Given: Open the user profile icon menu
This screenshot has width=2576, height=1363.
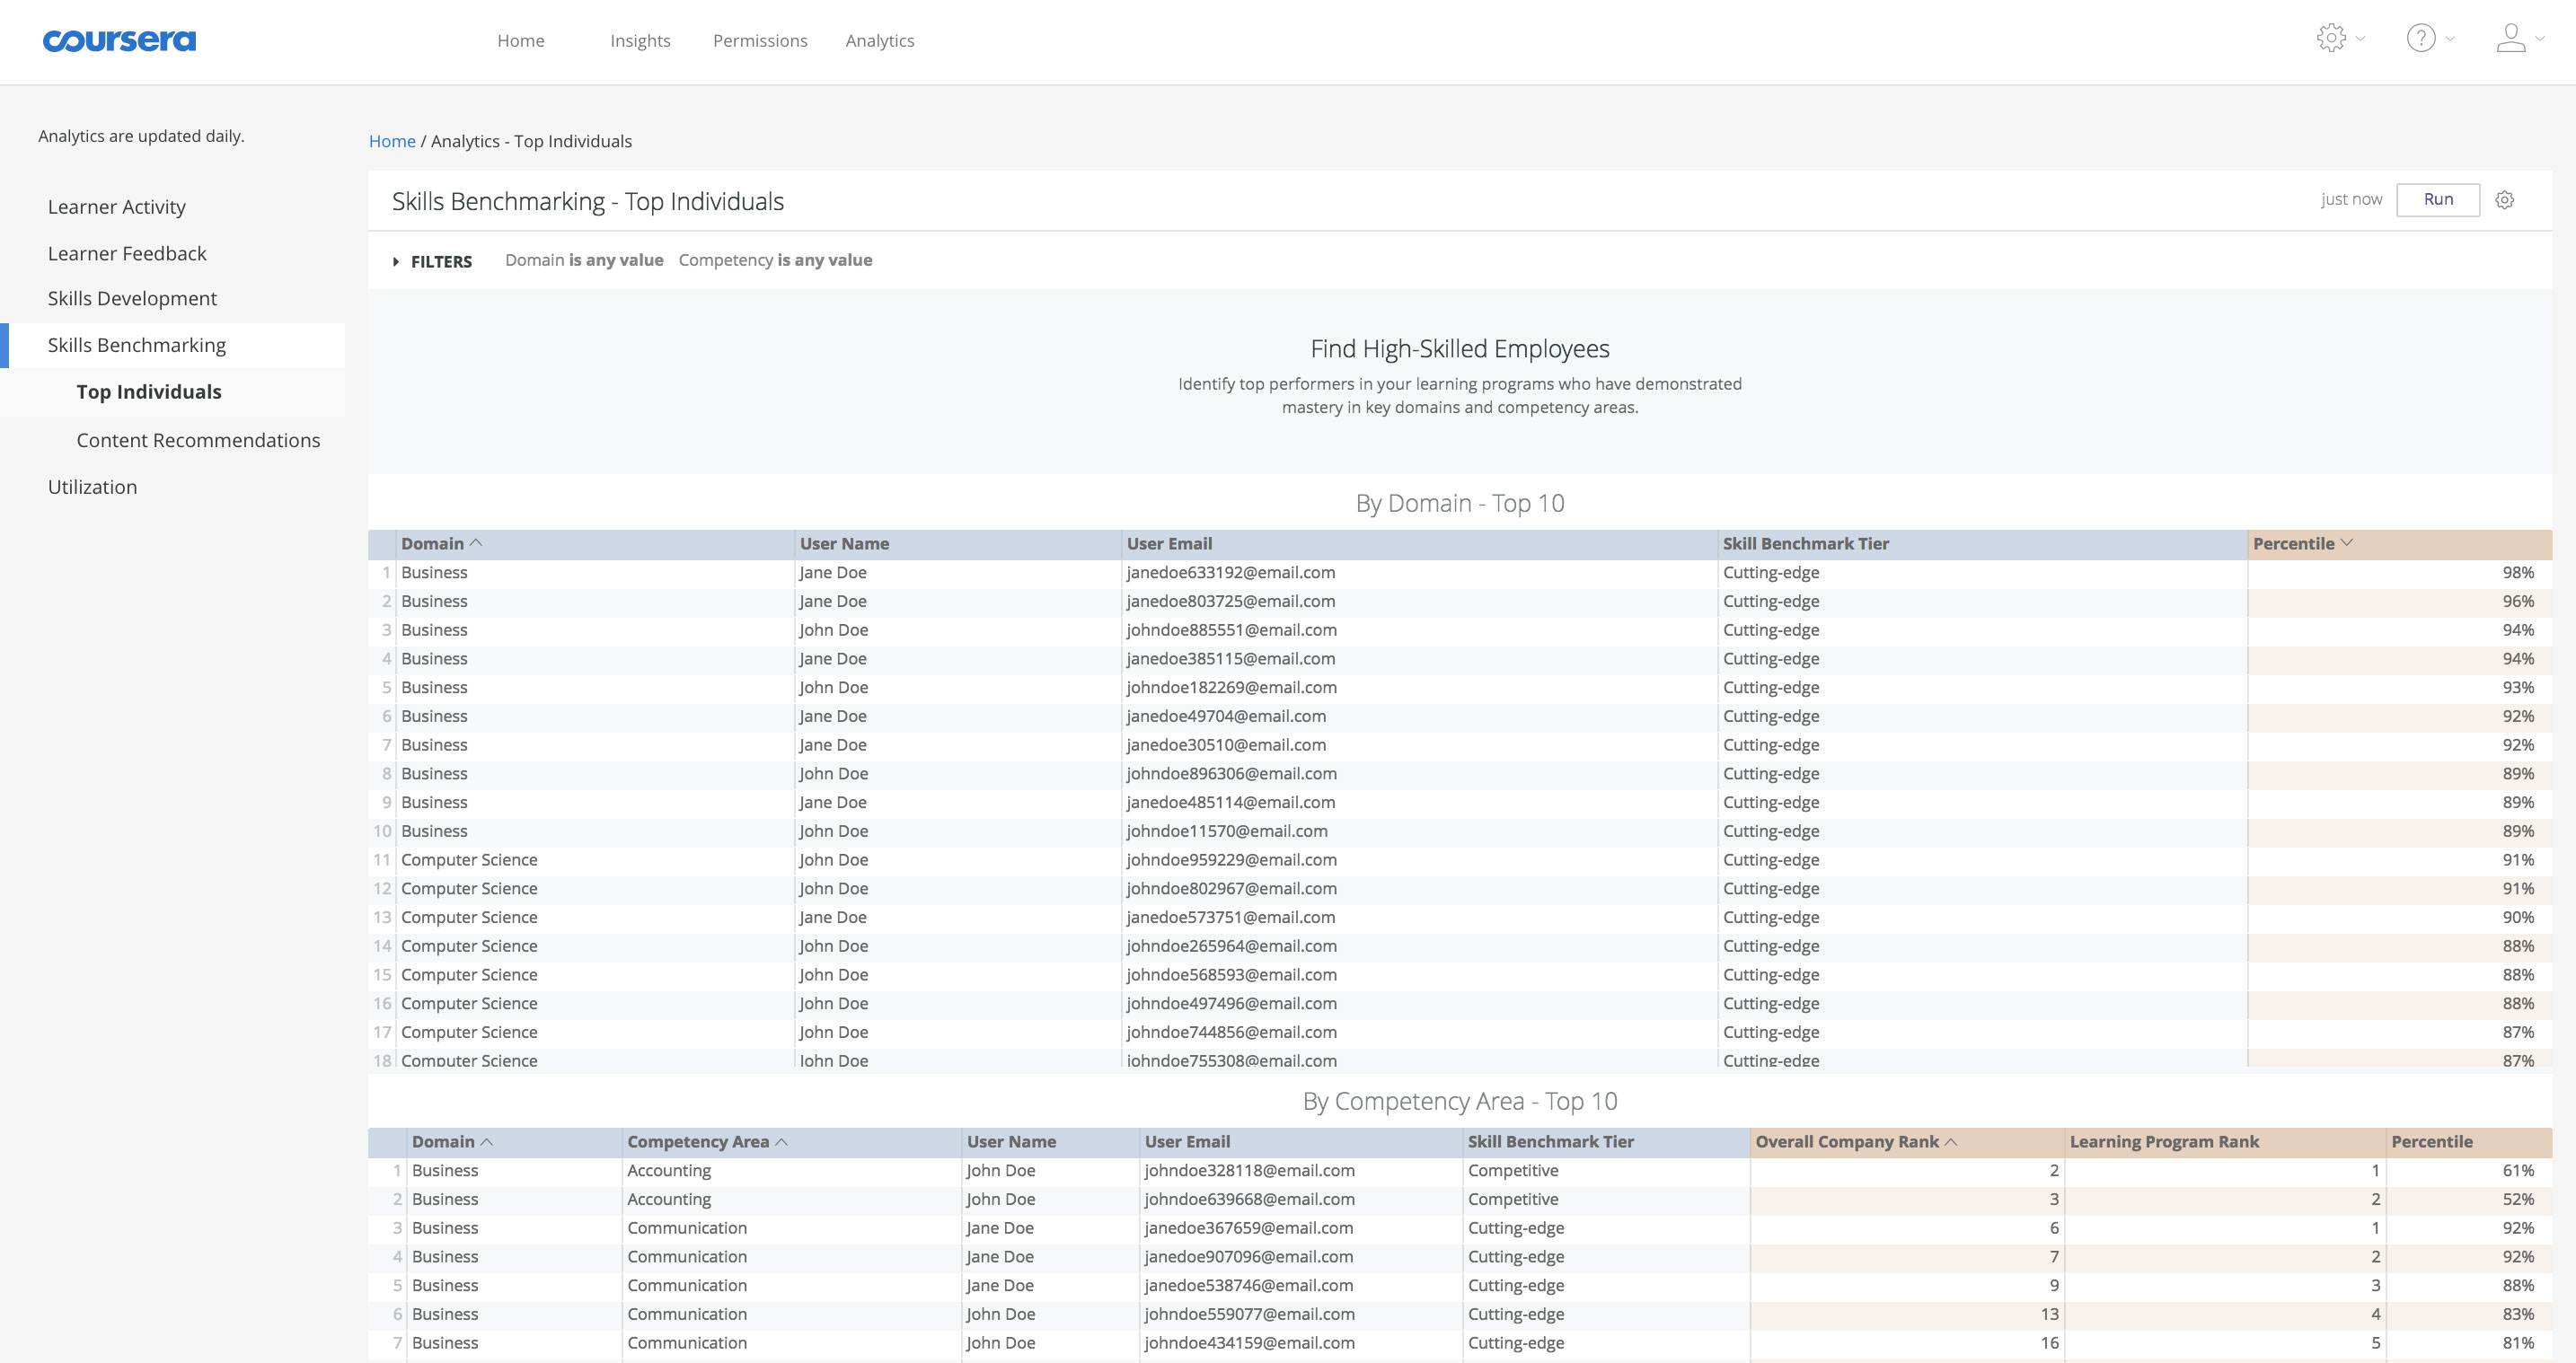Looking at the screenshot, I should (x=2510, y=38).
